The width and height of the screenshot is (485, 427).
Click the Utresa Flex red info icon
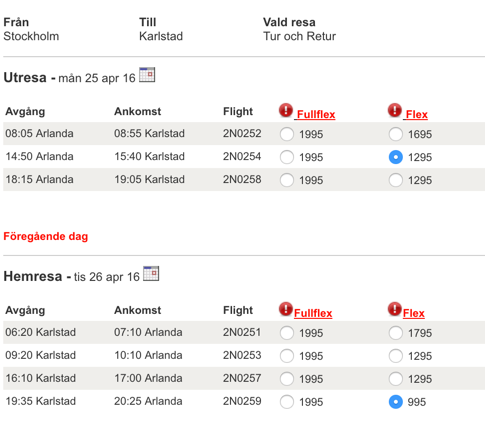click(395, 110)
